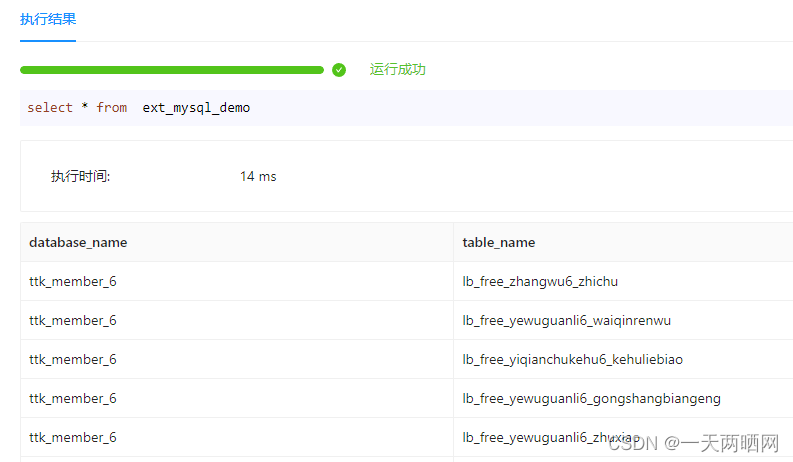
Task: Select ttk_member_6 cell in zhuxiao row
Action: [237, 437]
